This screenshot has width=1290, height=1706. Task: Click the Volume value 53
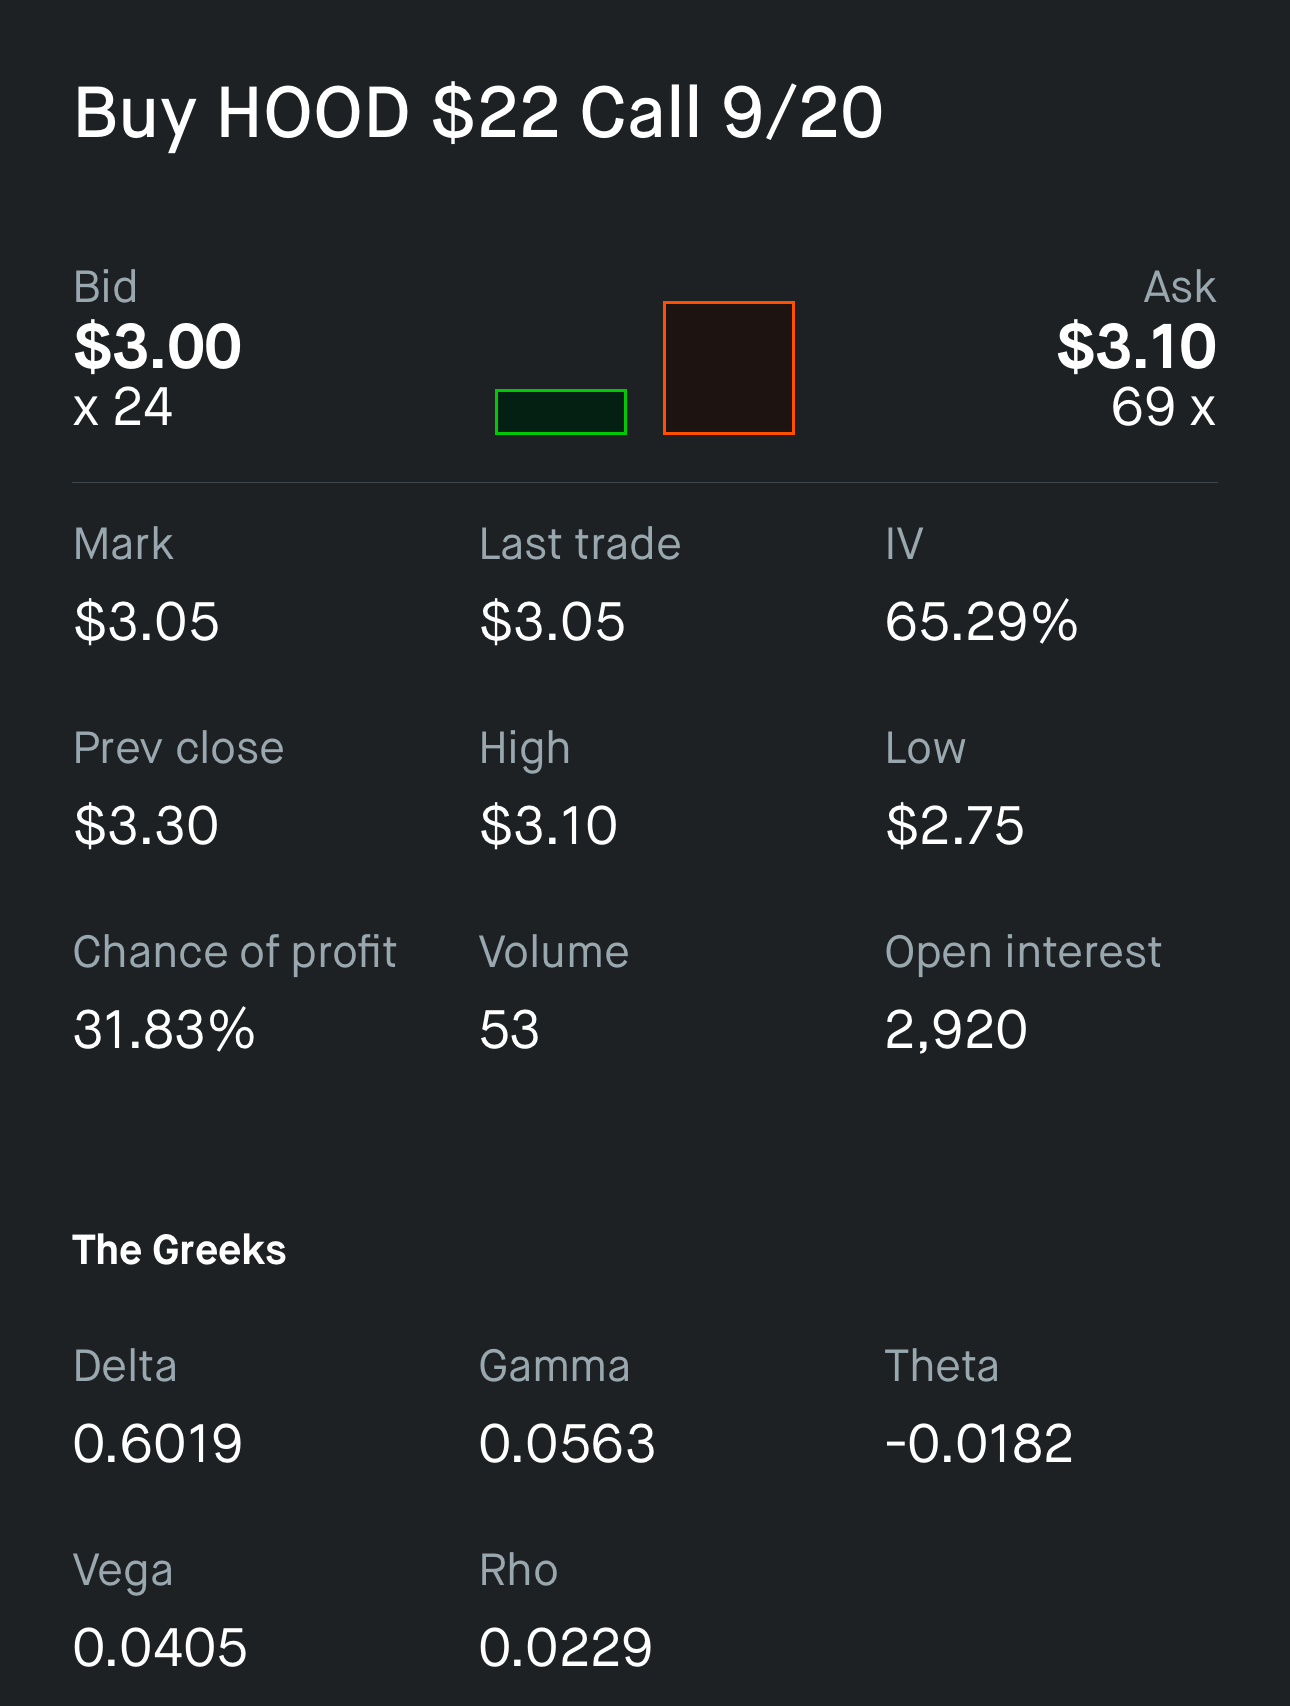509,1030
